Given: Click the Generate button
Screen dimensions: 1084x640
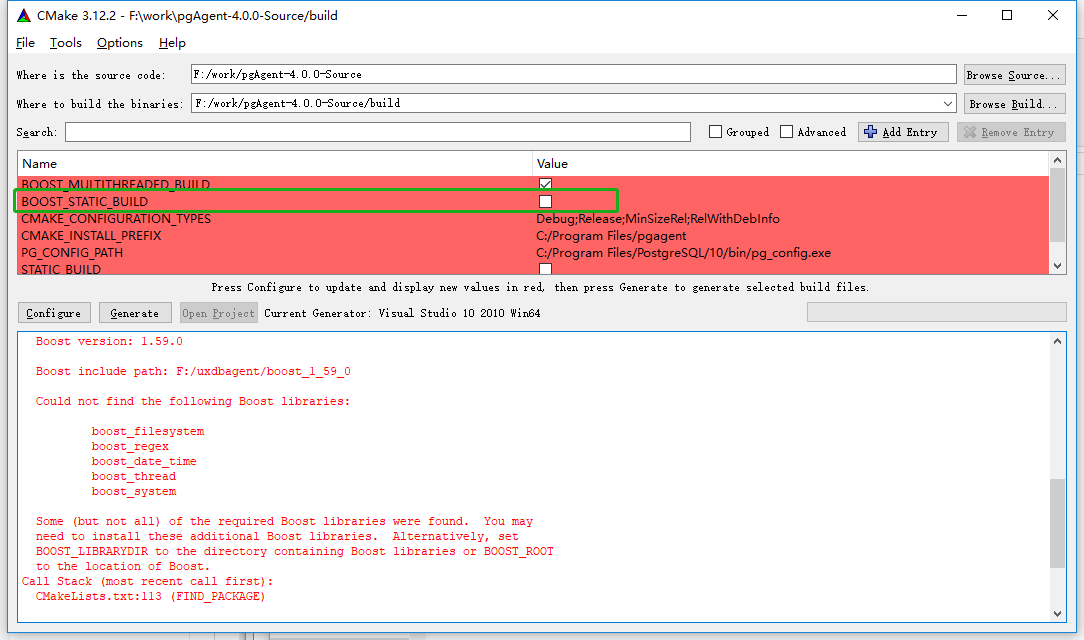Looking at the screenshot, I should pyautogui.click(x=135, y=313).
